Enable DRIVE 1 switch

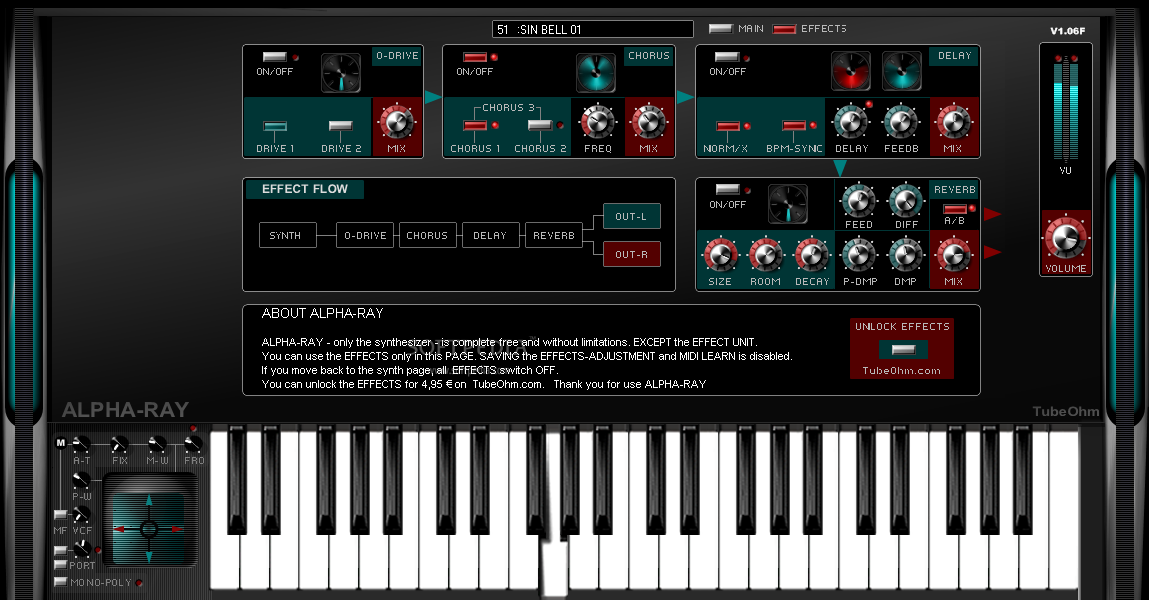click(275, 126)
